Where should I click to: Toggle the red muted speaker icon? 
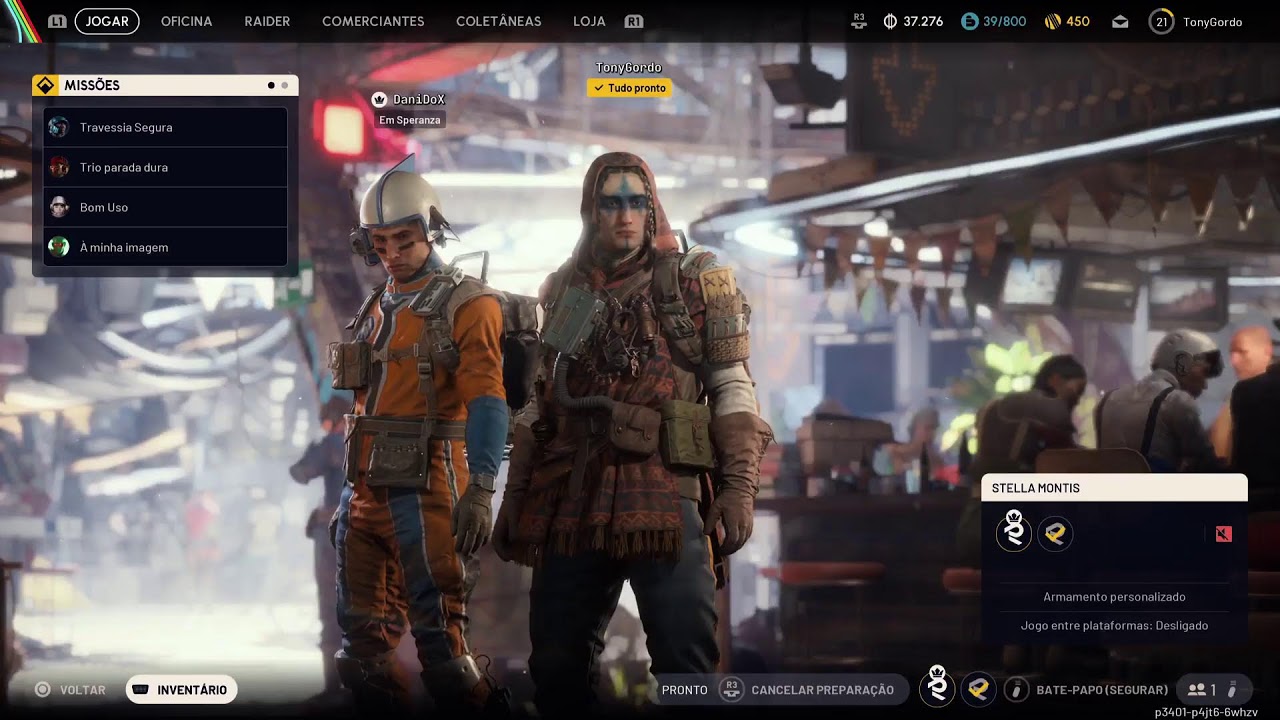pos(1223,534)
